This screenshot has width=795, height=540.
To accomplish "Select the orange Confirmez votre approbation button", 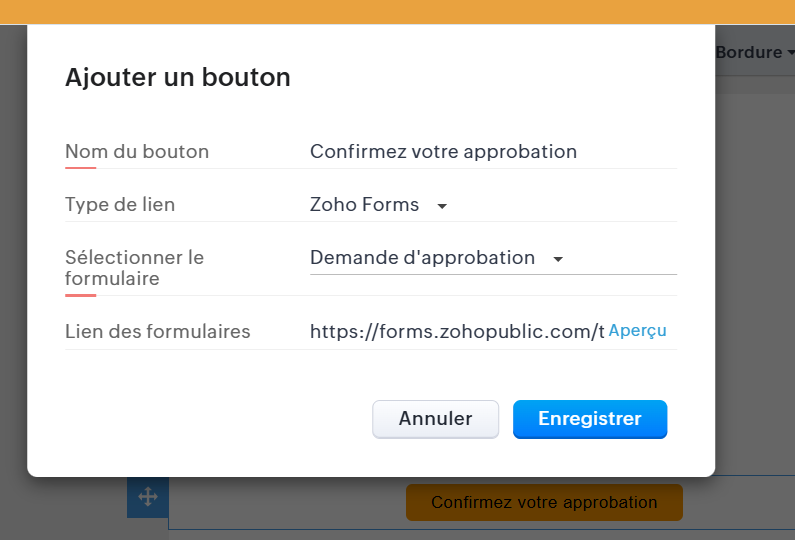I will pyautogui.click(x=544, y=502).
